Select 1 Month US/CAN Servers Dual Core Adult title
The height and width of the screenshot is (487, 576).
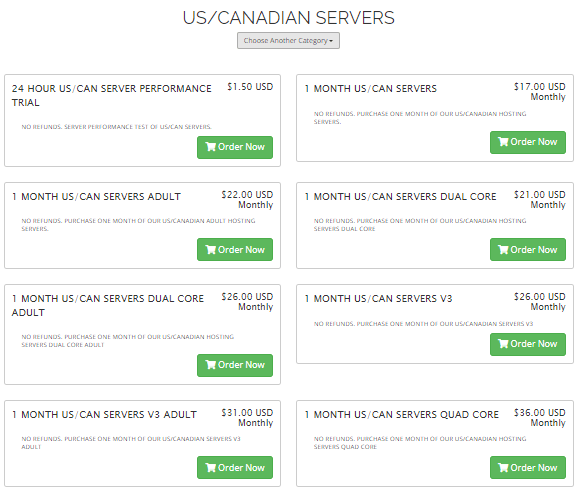108,306
